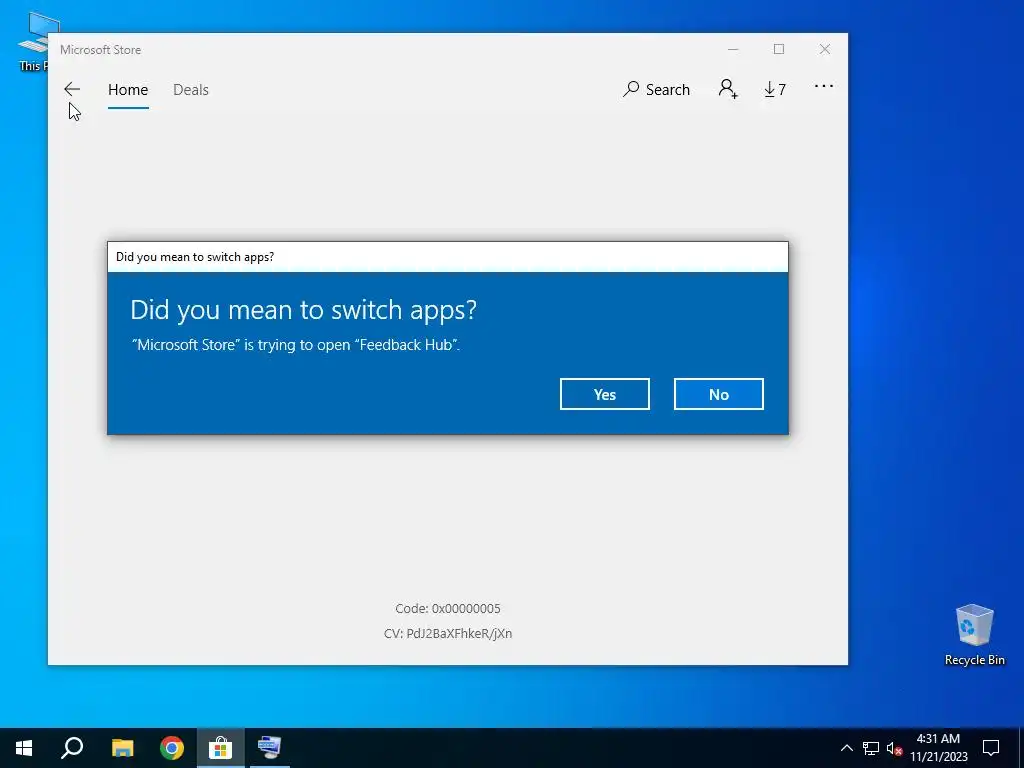
Task: Click the network status tray icon
Action: click(871, 748)
